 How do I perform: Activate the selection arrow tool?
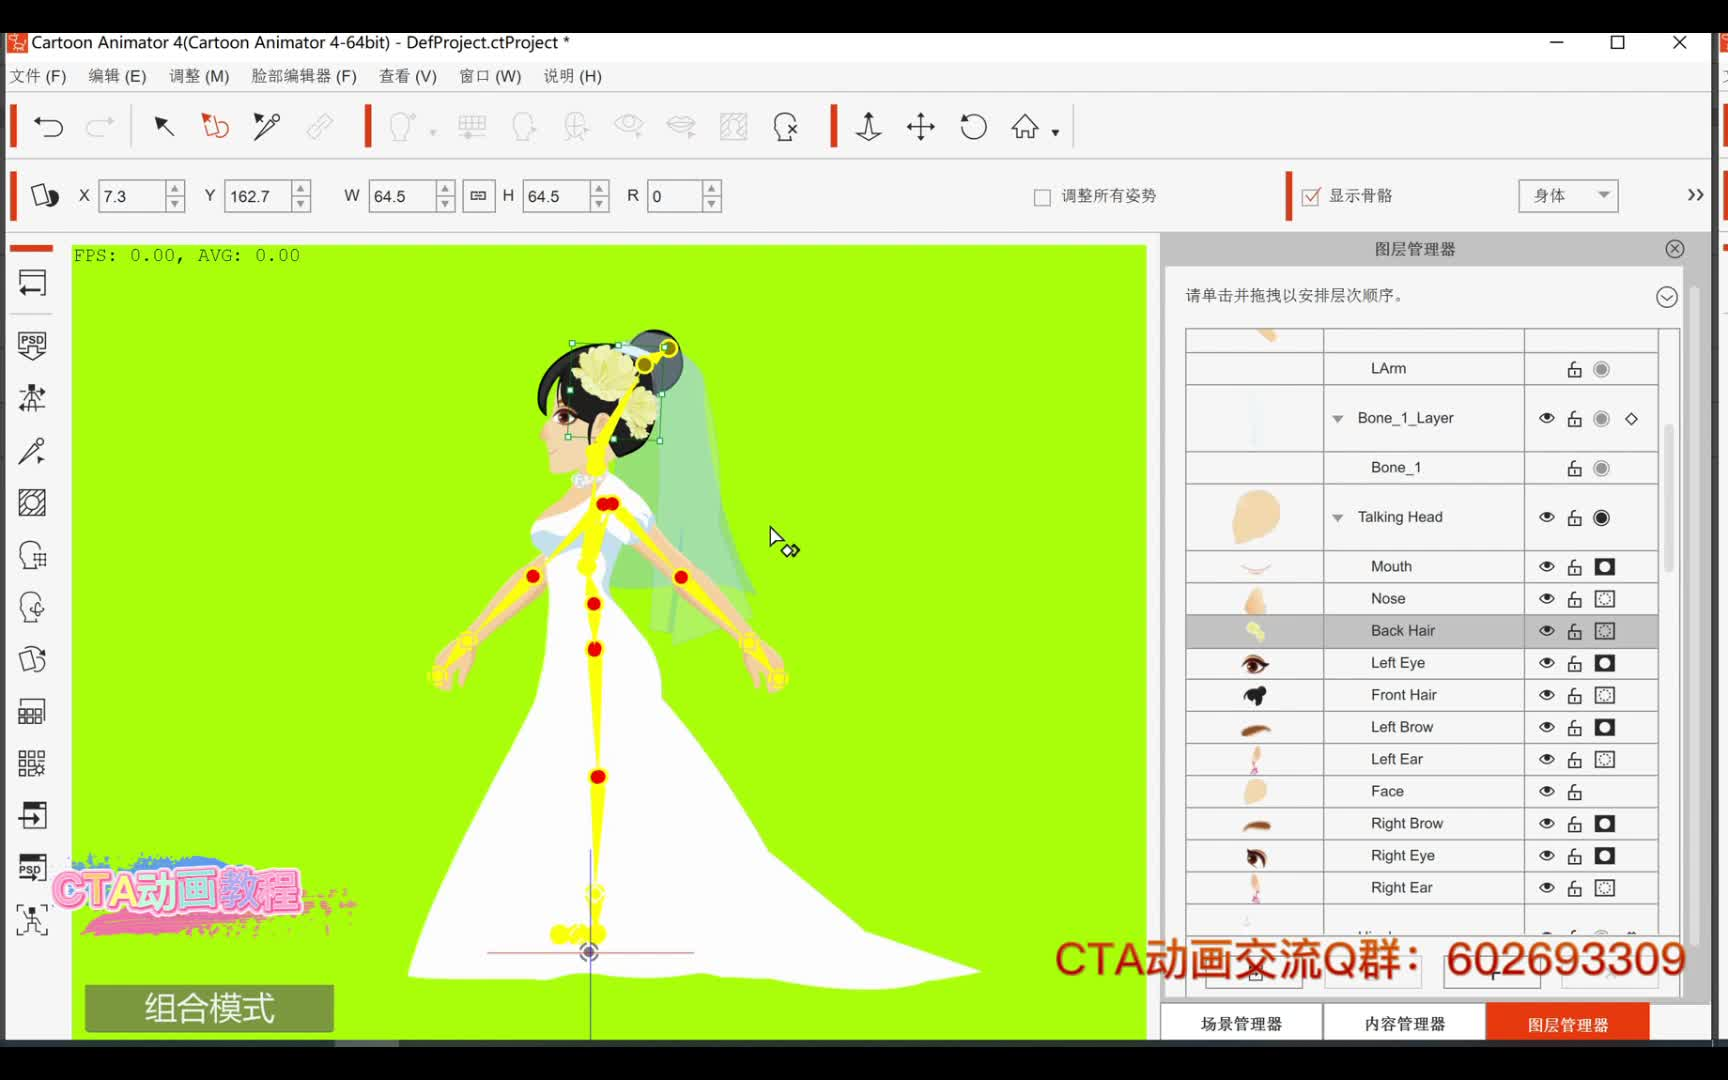(x=163, y=127)
